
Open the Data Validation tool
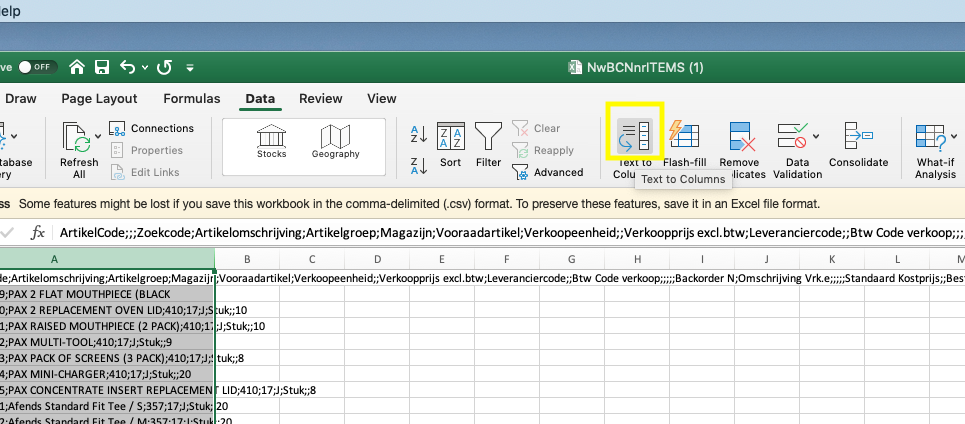pos(793,137)
